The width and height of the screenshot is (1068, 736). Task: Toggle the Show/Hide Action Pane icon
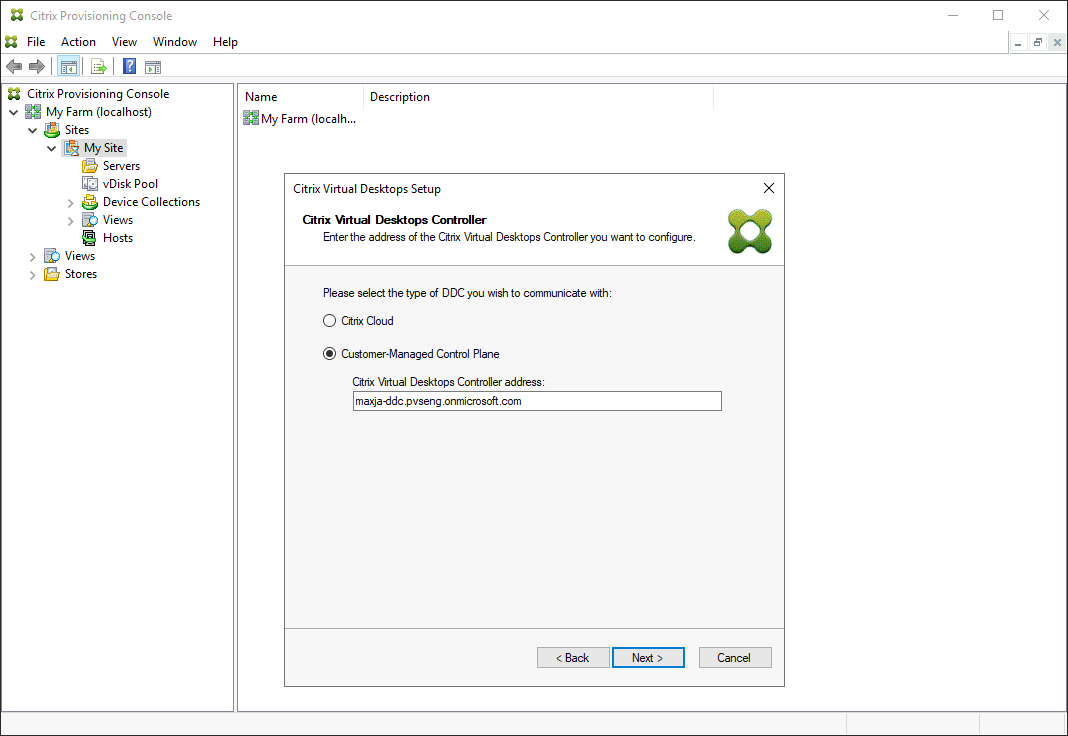tap(152, 66)
